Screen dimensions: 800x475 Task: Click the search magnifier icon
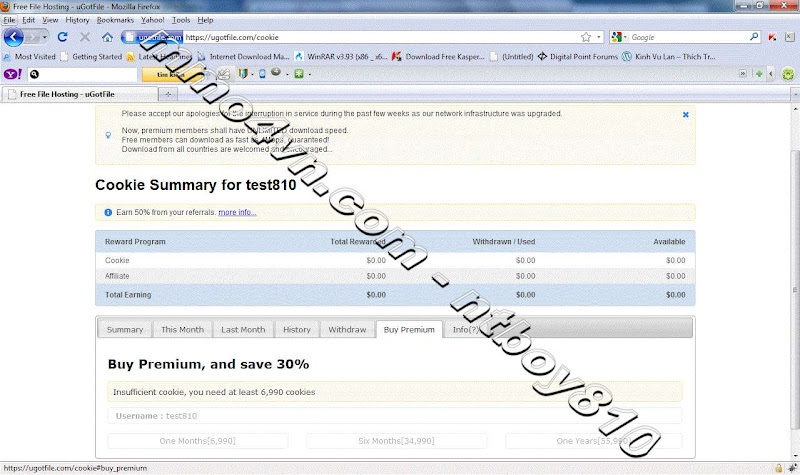coord(754,37)
